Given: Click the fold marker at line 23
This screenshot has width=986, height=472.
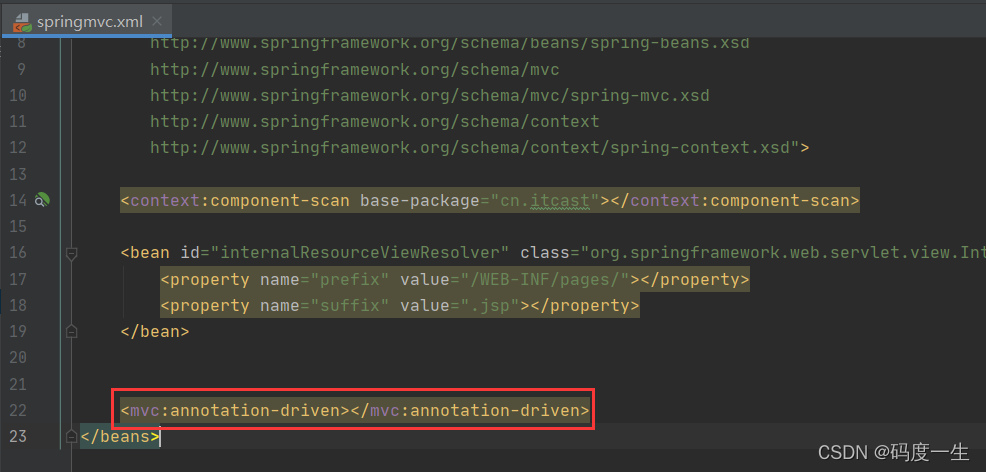Looking at the screenshot, I should 71,436.
